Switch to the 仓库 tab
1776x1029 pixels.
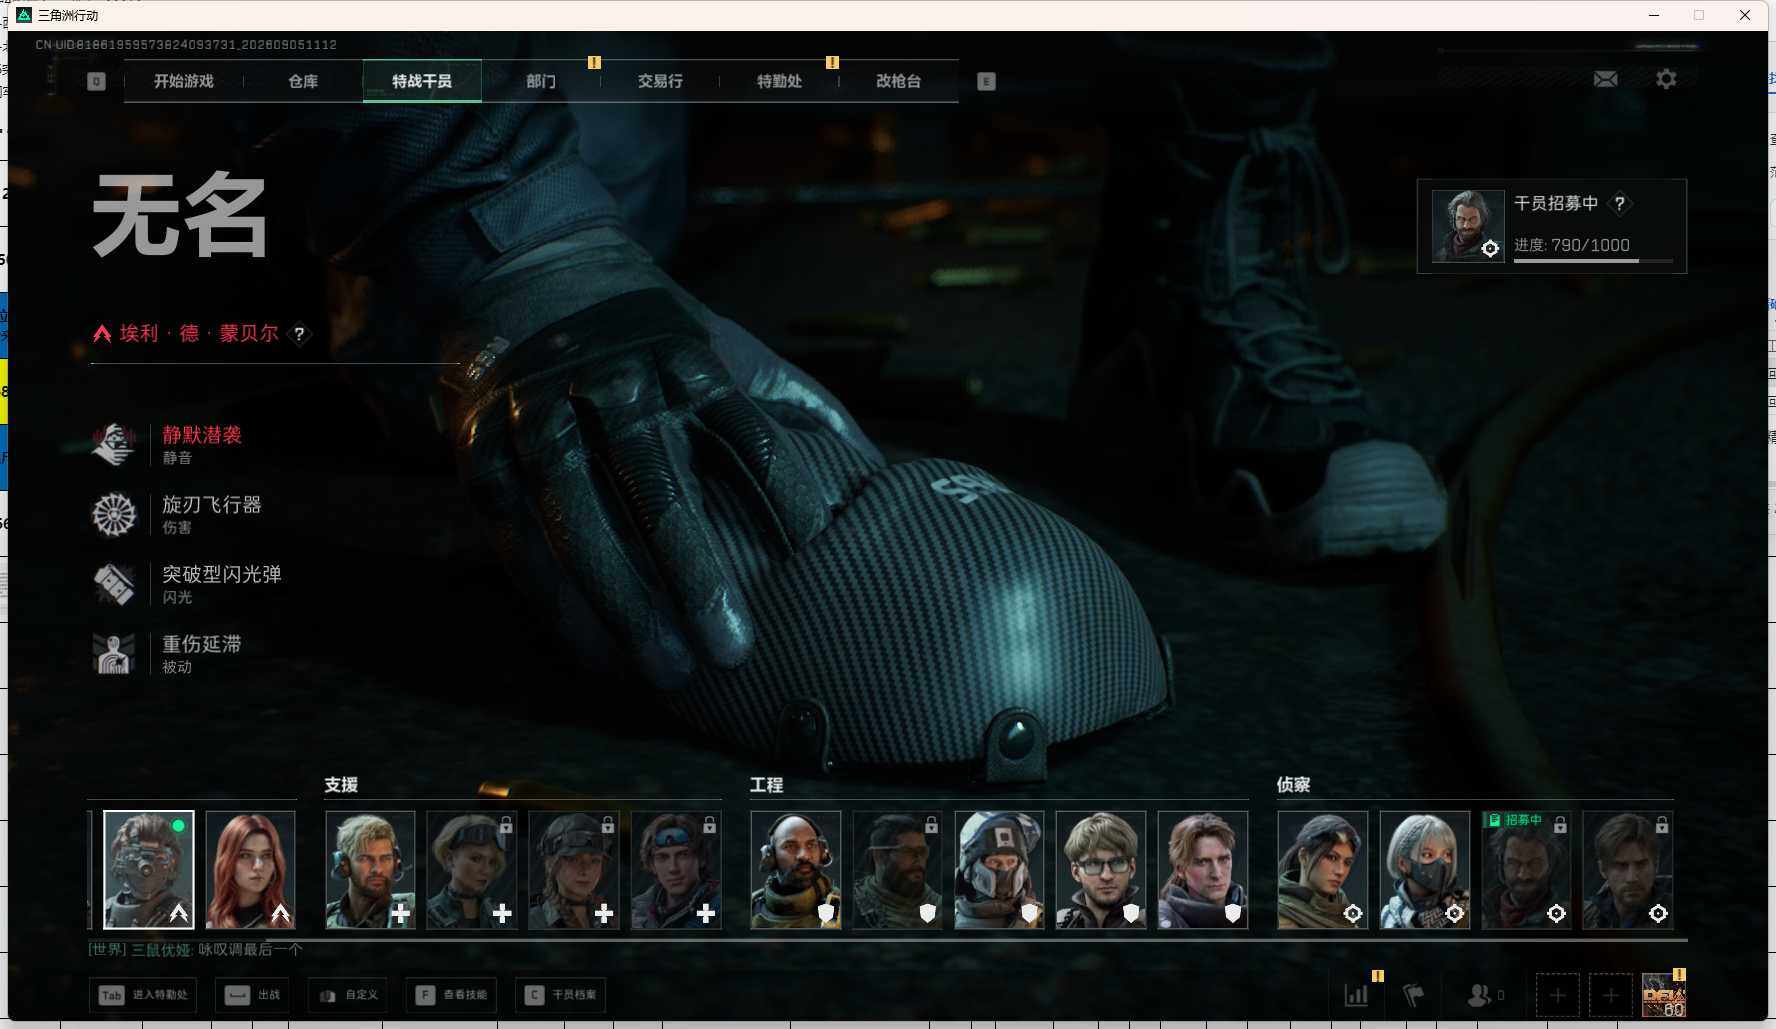pos(303,81)
